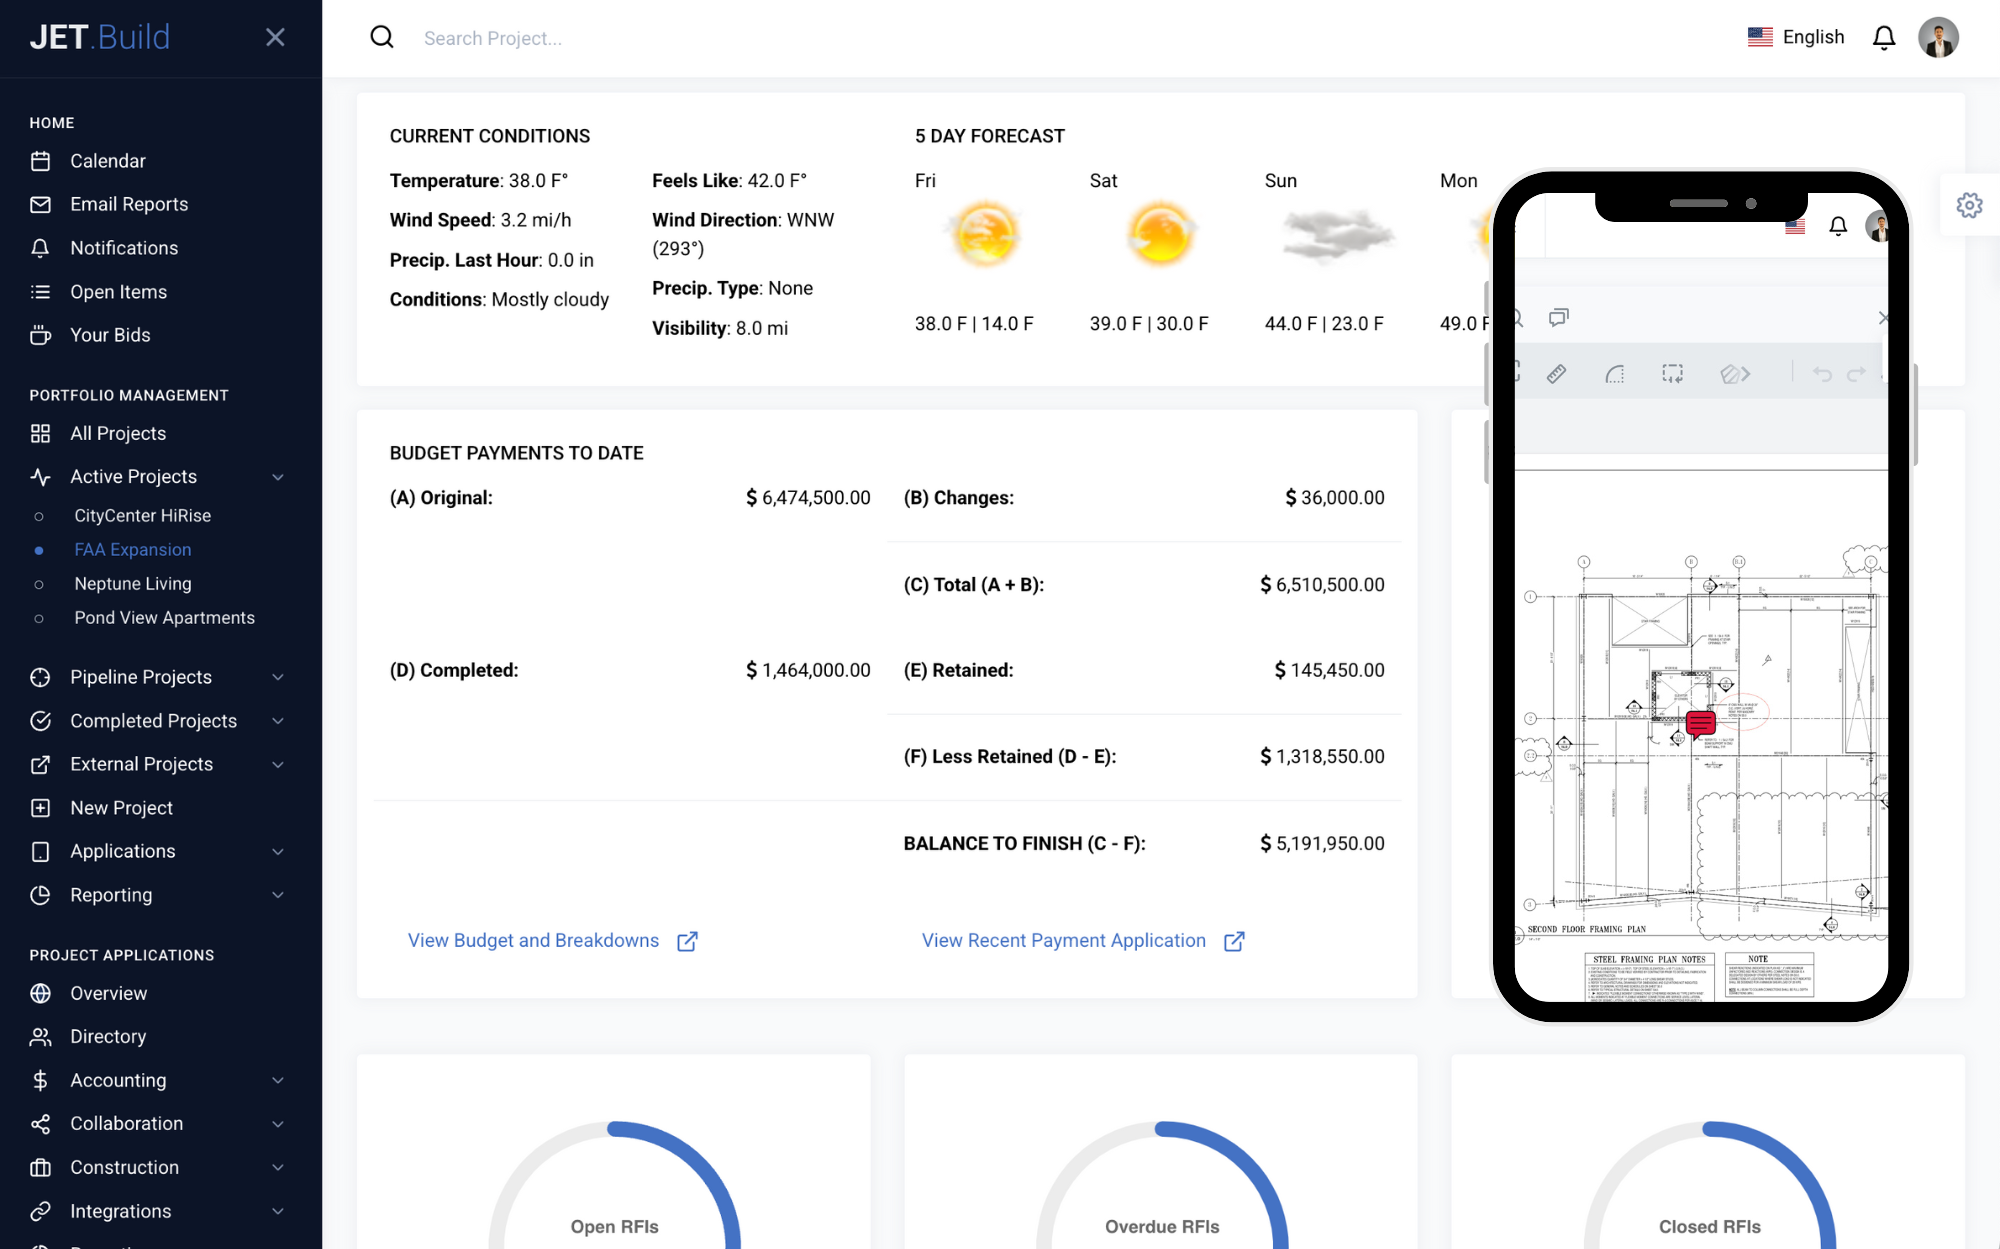Open the Your Bids coffee-cup icon

pyautogui.click(x=40, y=335)
